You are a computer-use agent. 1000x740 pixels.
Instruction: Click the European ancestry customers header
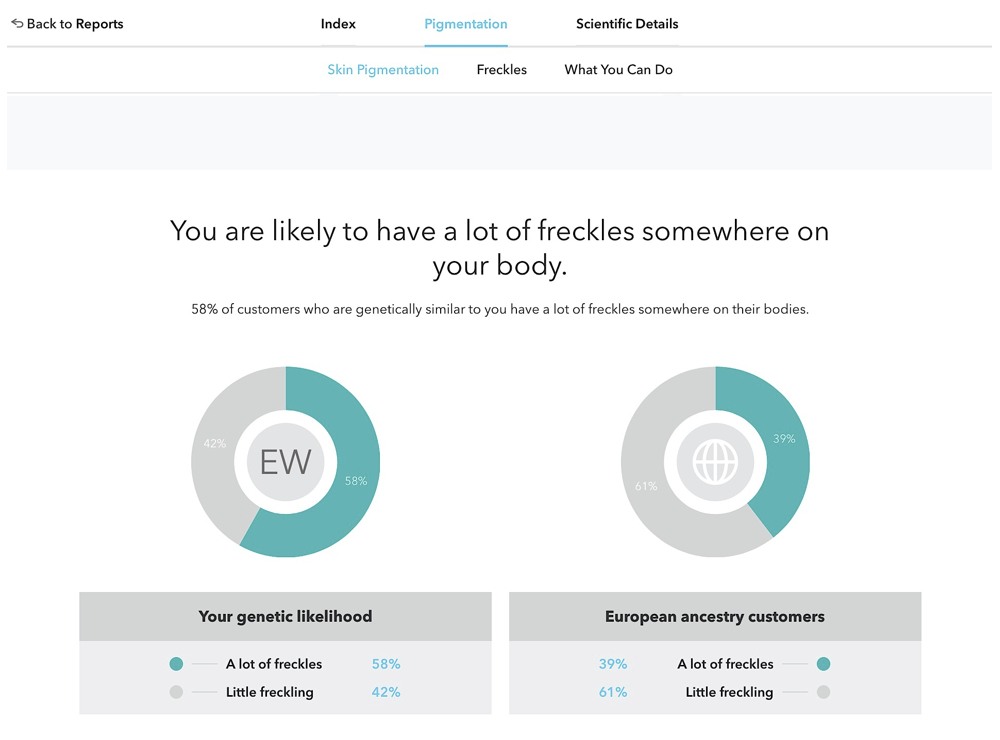point(715,616)
